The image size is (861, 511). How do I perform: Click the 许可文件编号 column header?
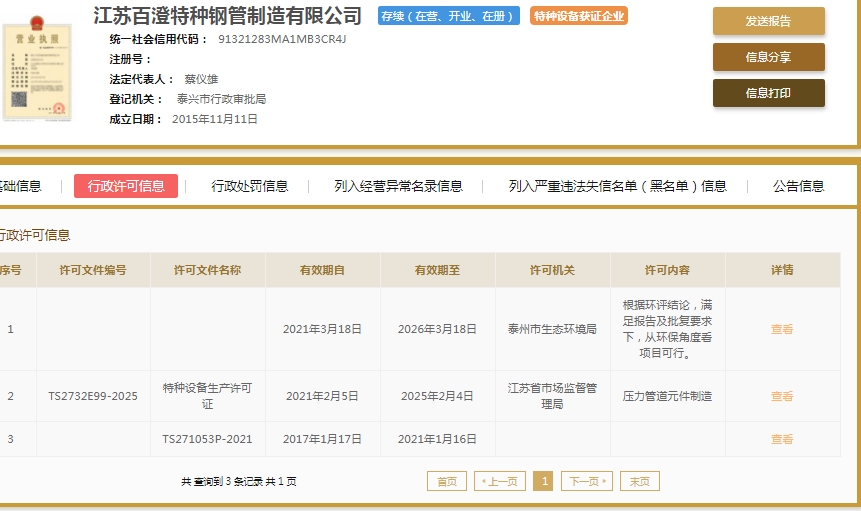[93, 270]
